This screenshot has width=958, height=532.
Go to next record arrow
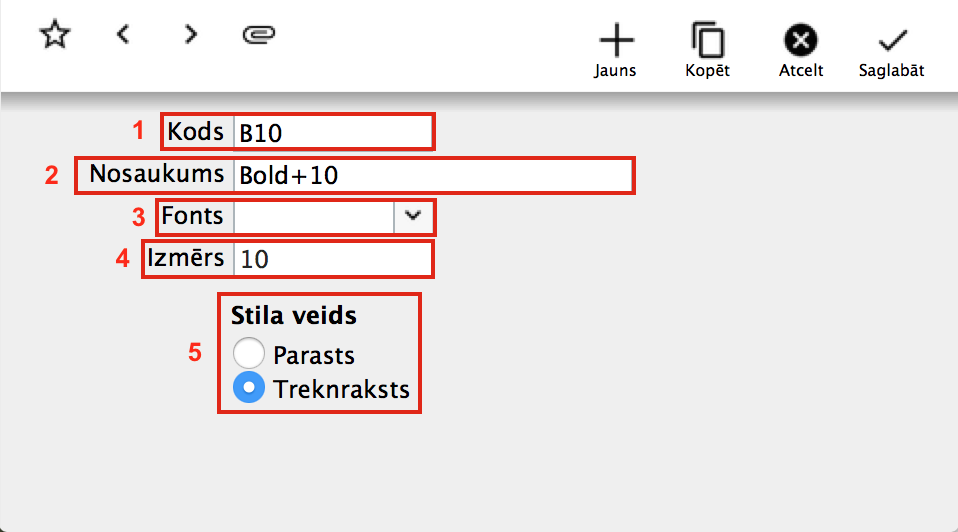click(x=190, y=35)
